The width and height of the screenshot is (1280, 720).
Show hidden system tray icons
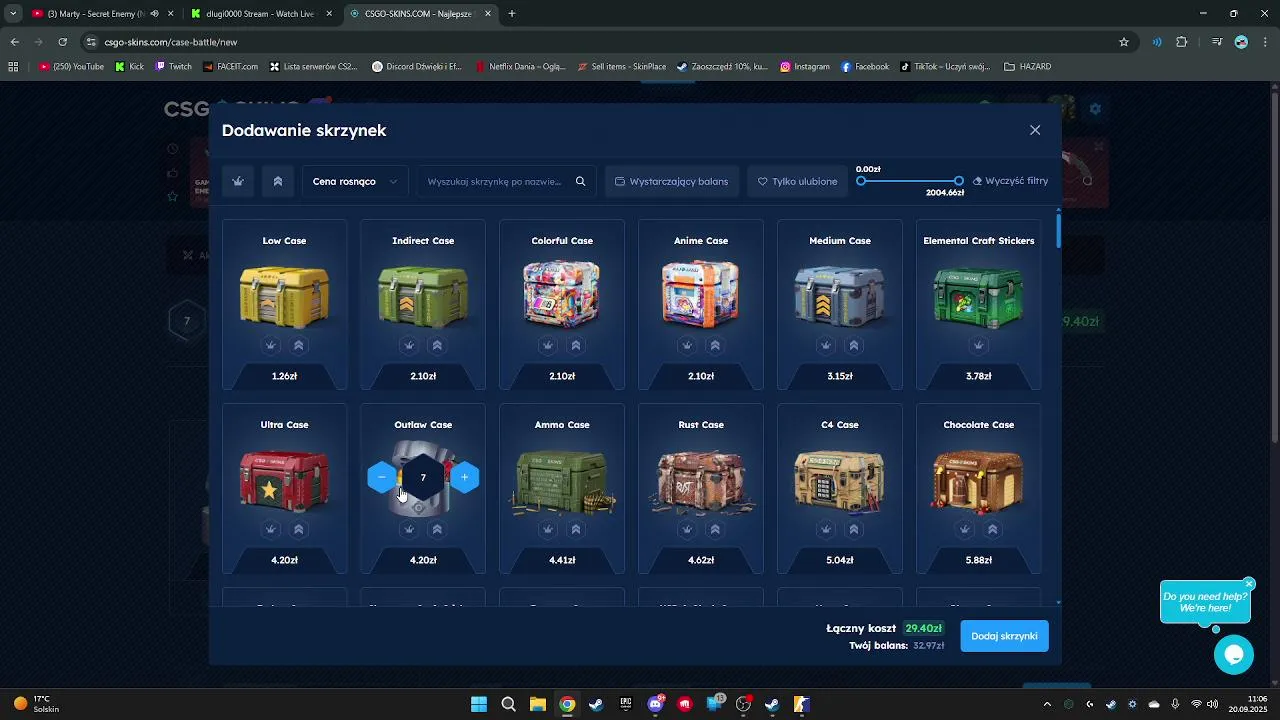[x=1047, y=704]
